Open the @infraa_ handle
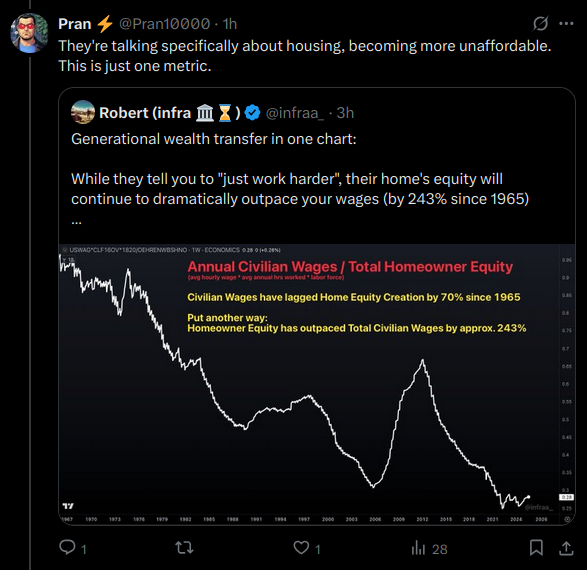Viewport: 587px width, 570px height. point(295,113)
